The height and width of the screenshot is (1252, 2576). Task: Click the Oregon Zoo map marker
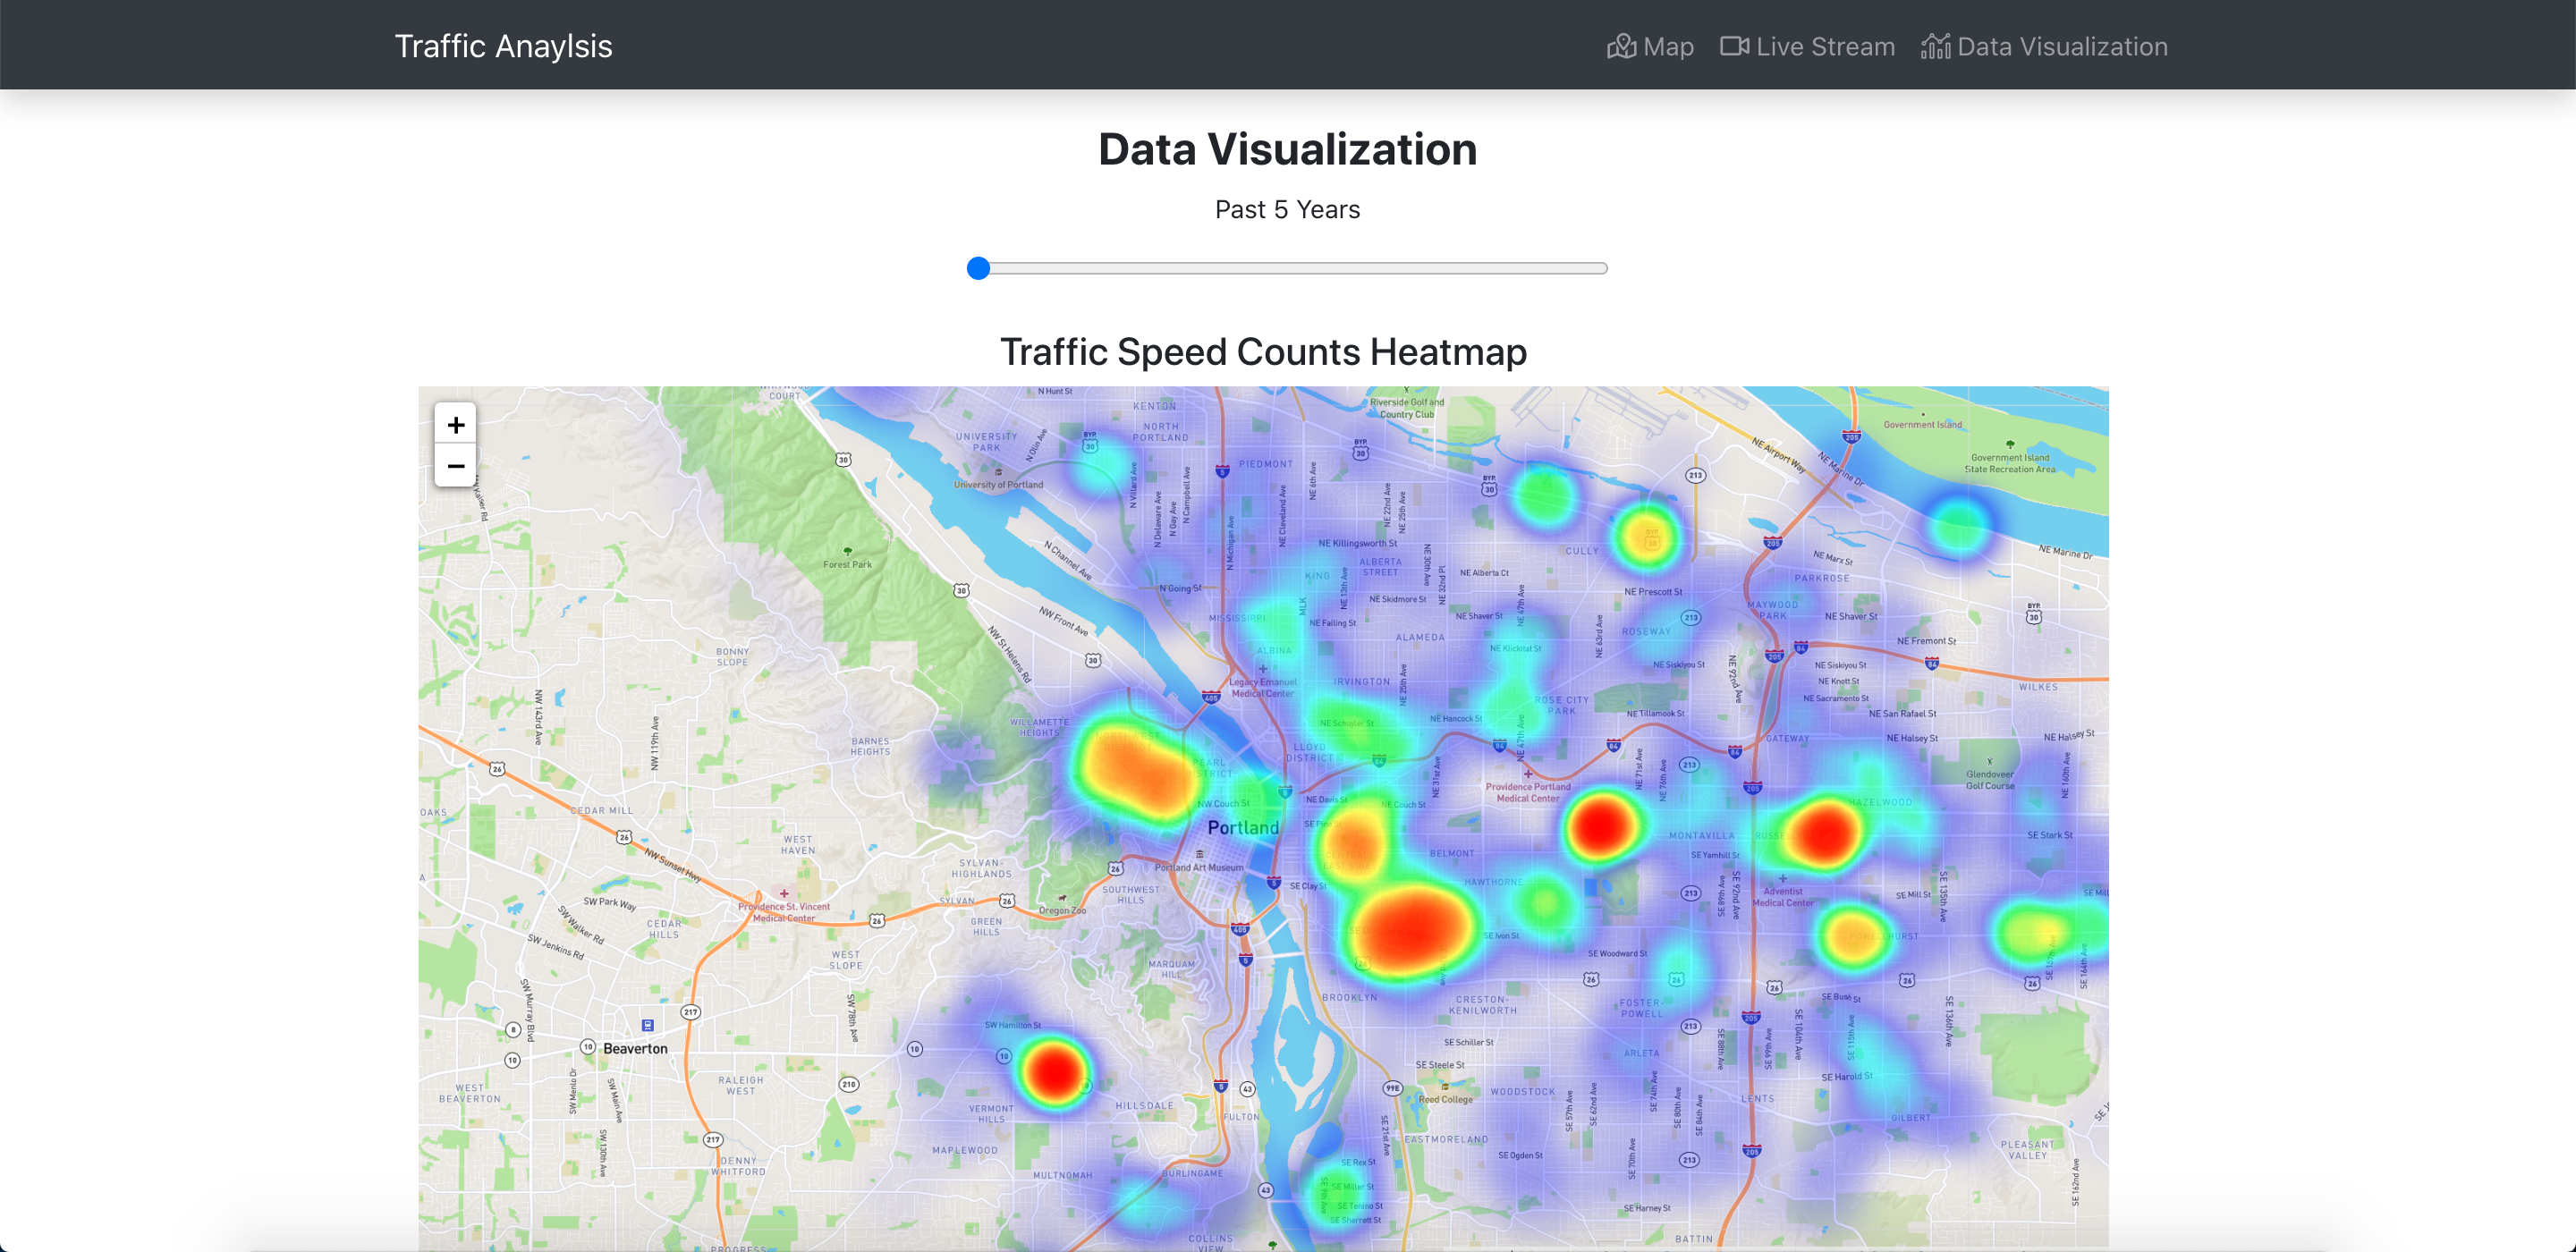click(x=1062, y=898)
